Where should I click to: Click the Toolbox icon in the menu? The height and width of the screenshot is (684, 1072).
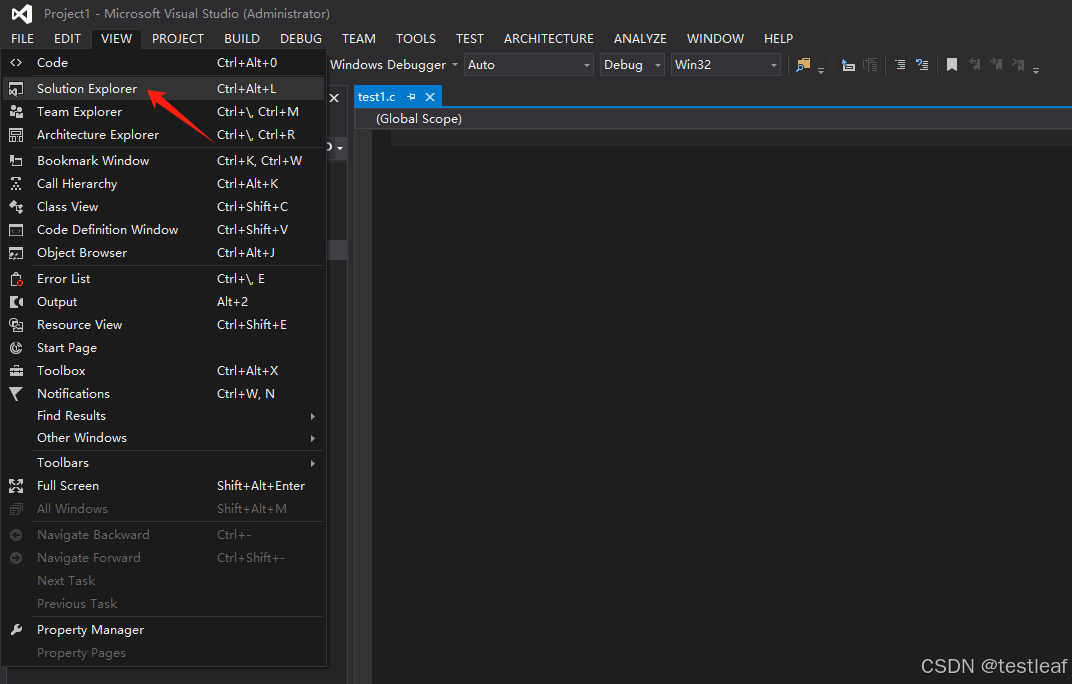(16, 371)
